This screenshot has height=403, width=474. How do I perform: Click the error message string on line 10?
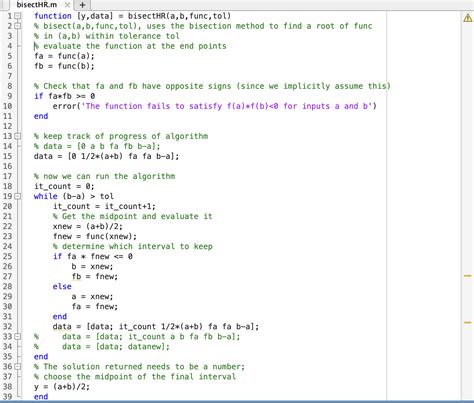pos(226,106)
